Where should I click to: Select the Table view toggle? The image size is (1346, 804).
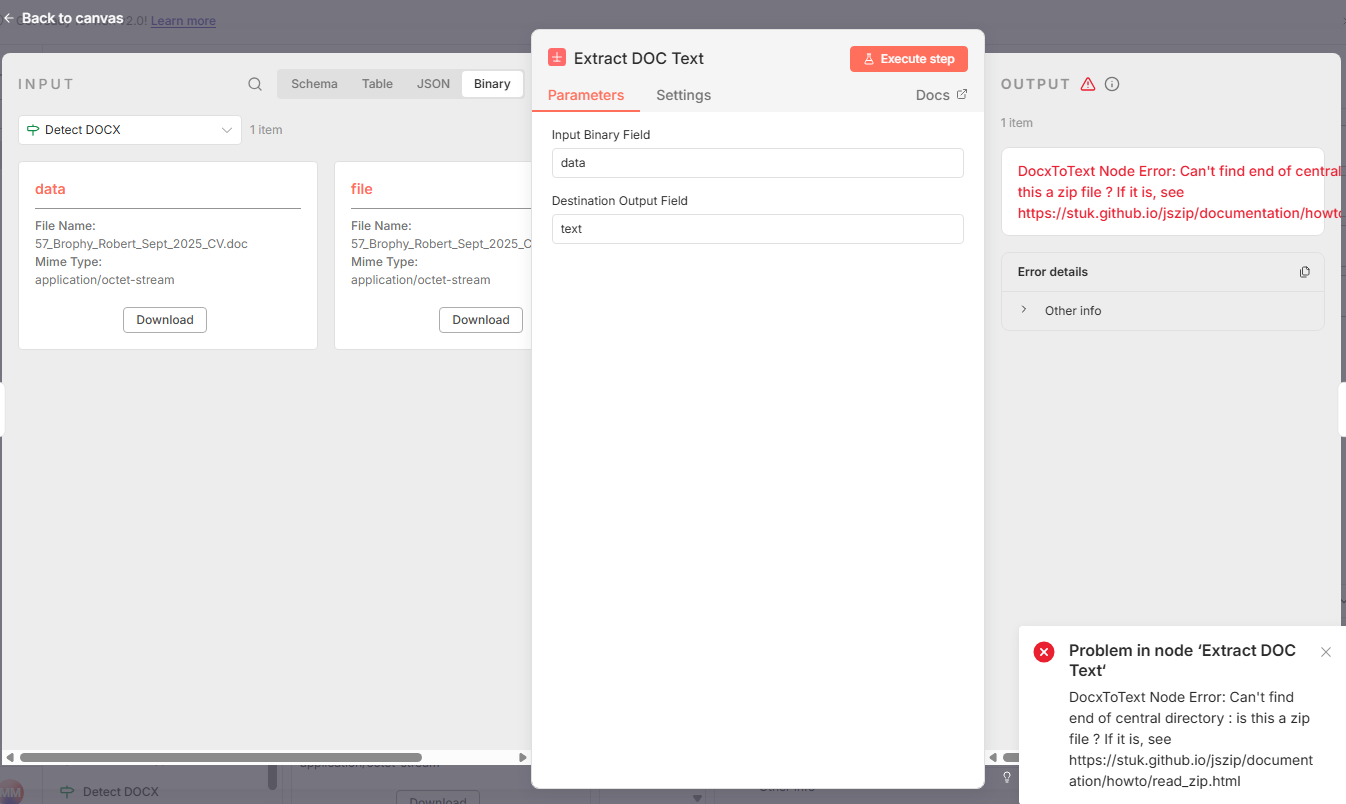tap(377, 83)
